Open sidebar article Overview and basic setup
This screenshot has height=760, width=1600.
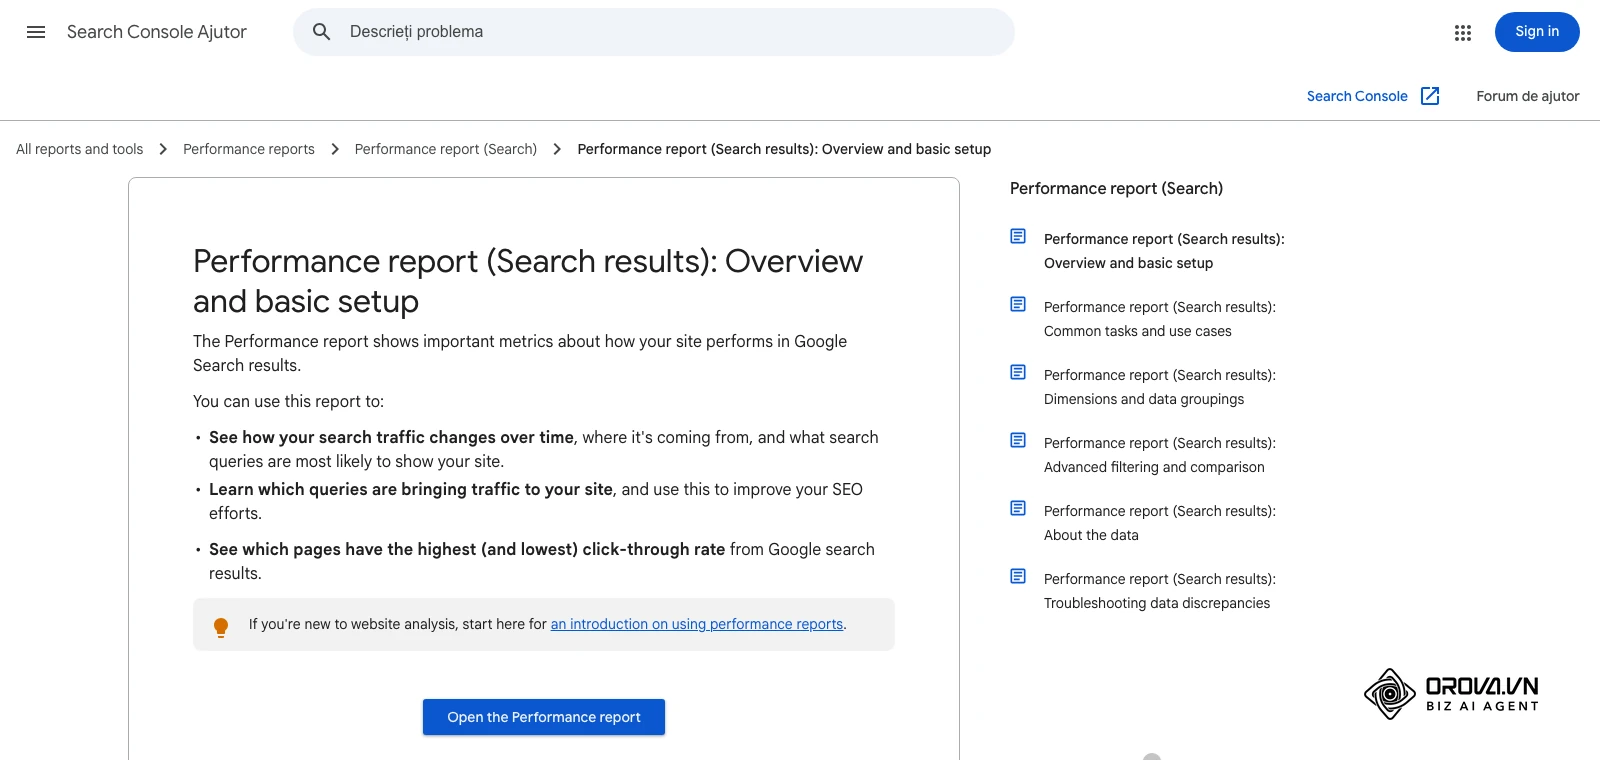tap(1164, 251)
